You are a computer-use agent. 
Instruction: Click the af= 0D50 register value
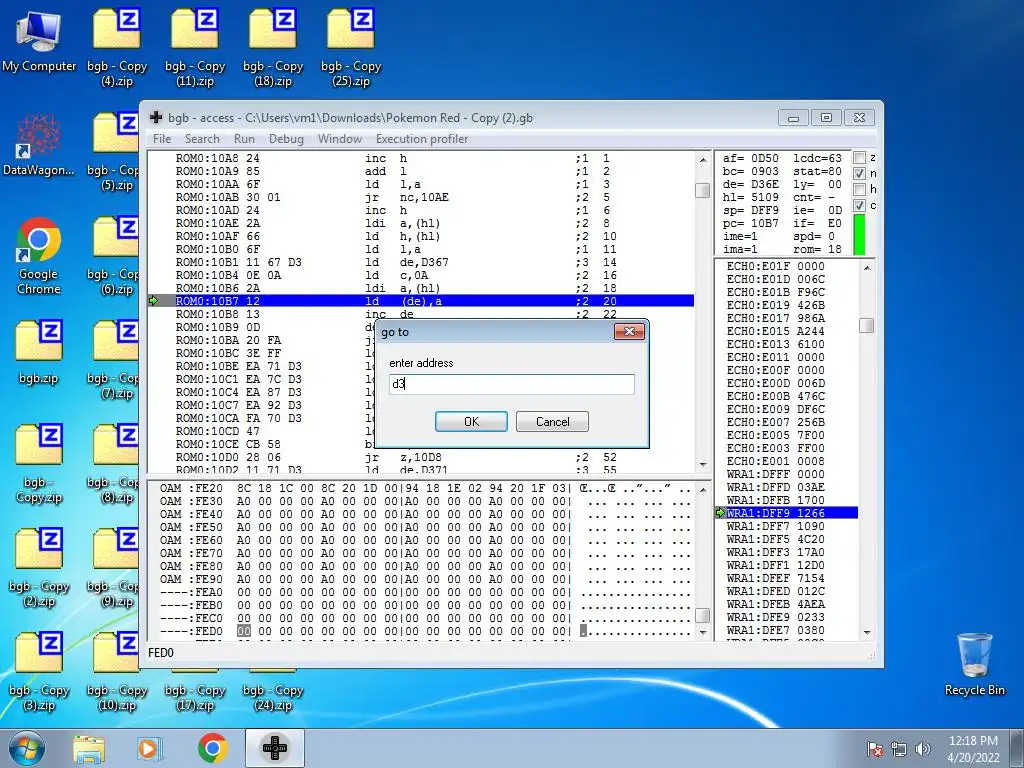pyautogui.click(x=750, y=158)
